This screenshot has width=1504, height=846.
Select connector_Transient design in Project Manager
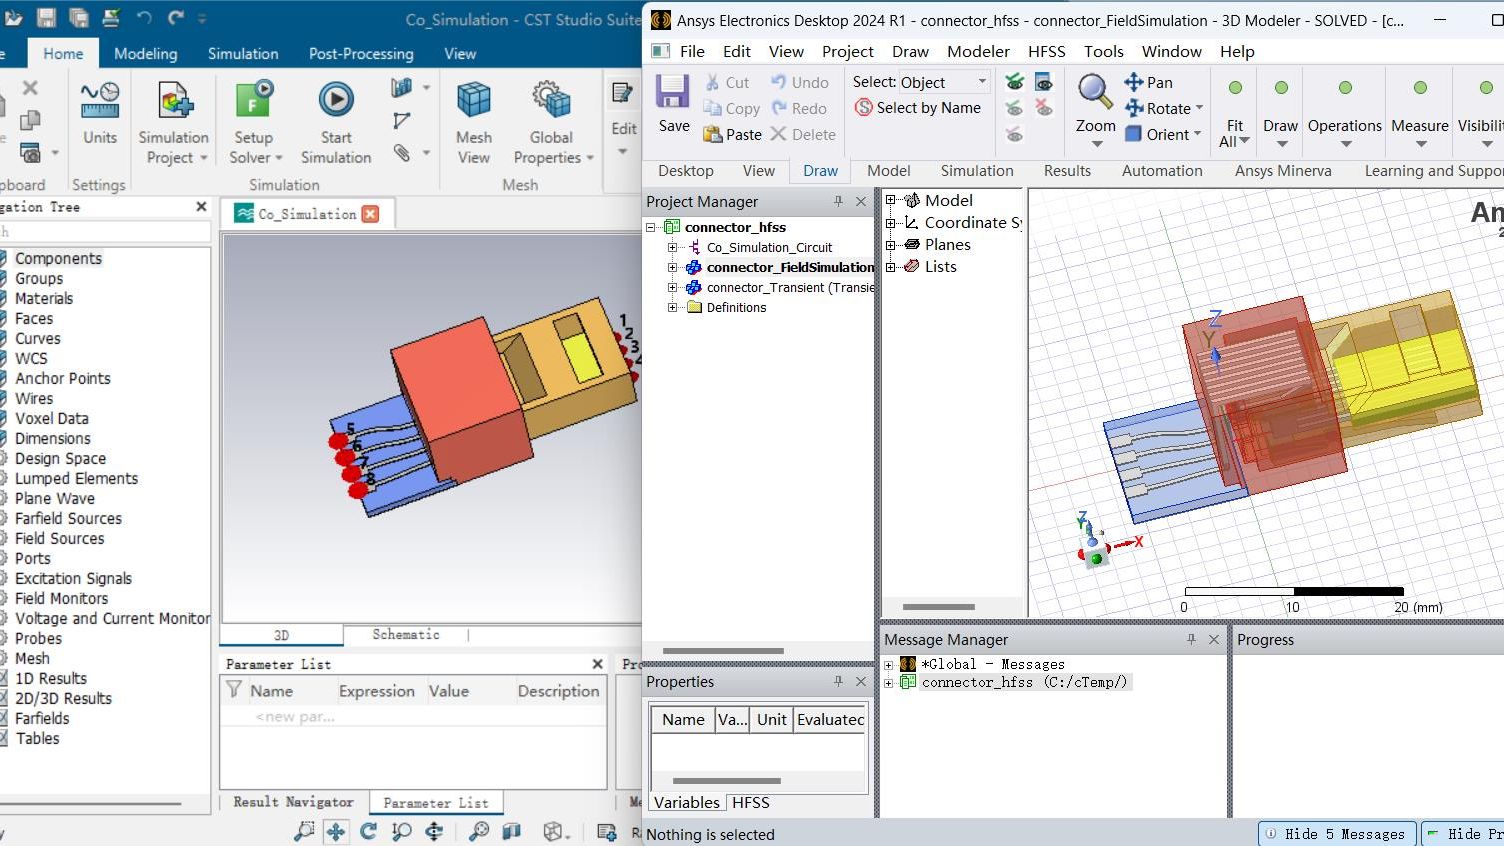780,287
